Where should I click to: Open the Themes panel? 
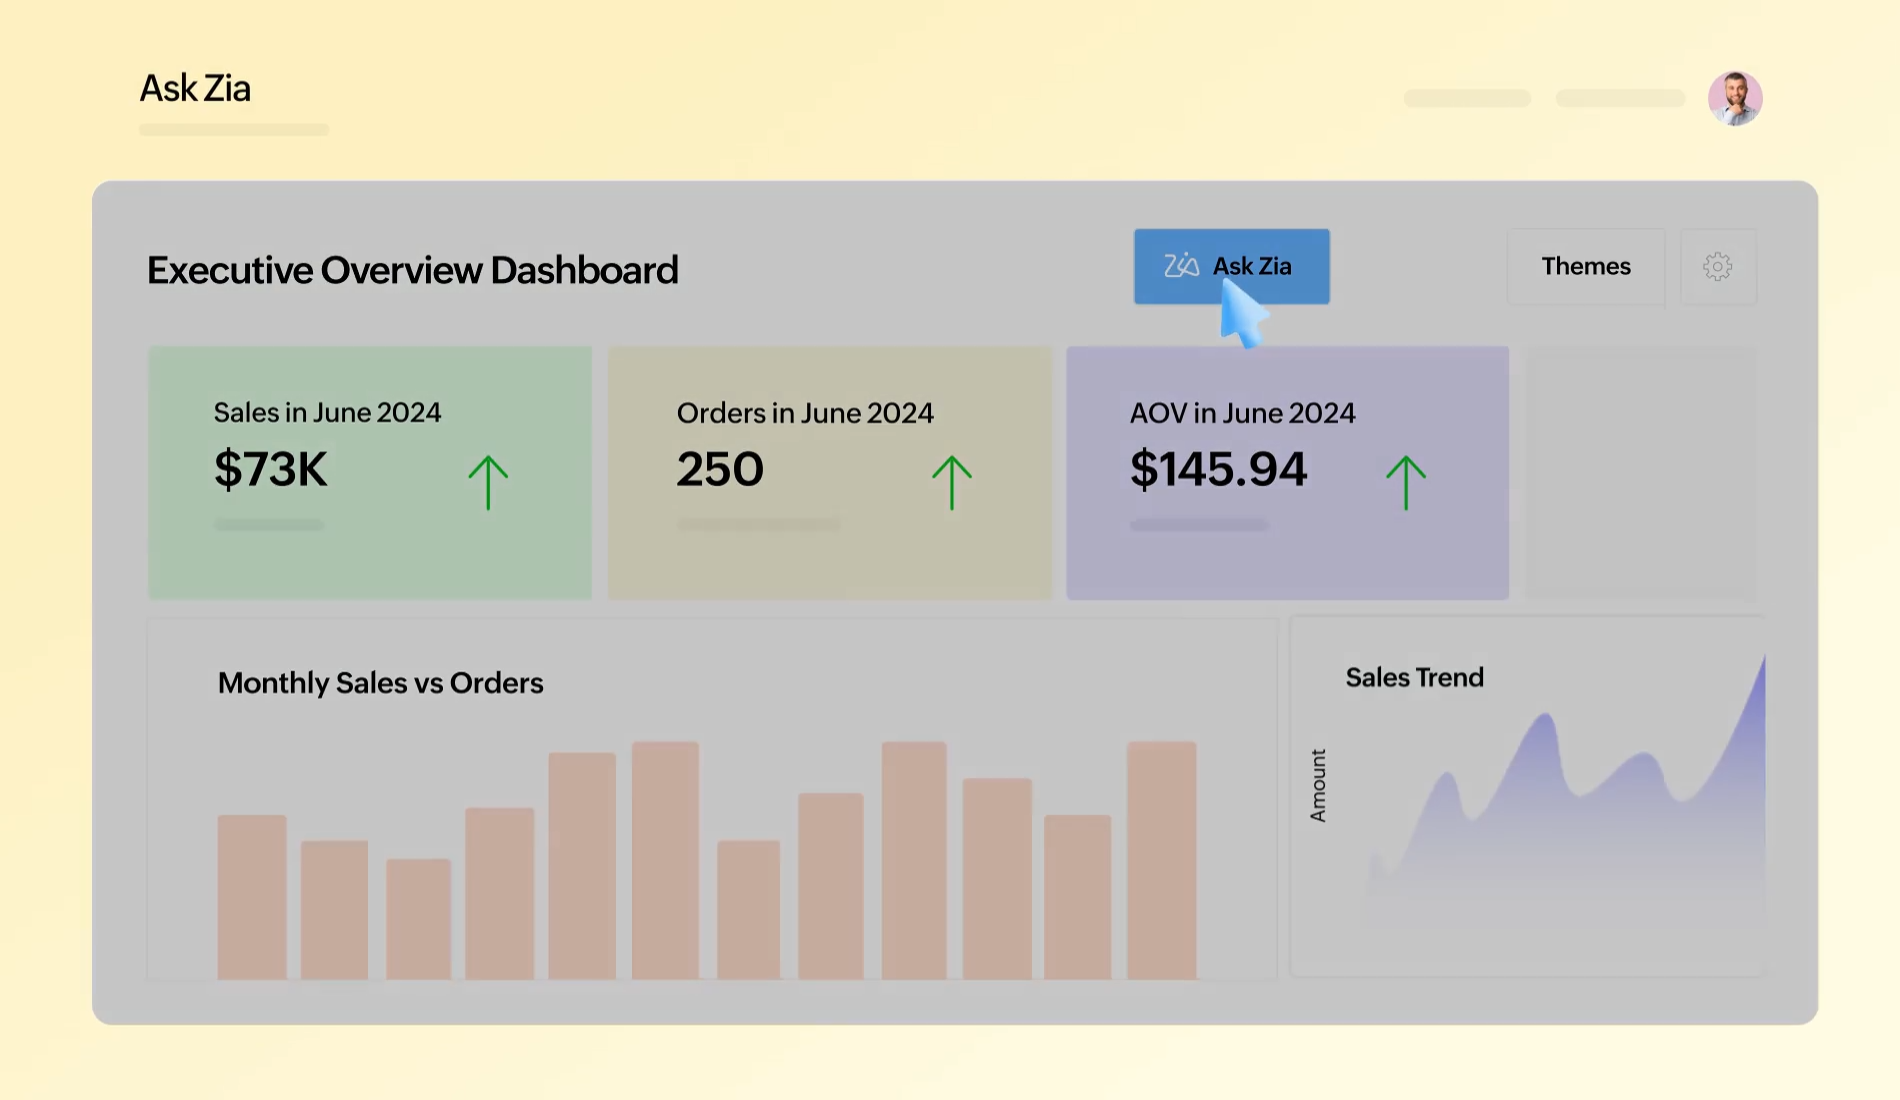pos(1586,267)
